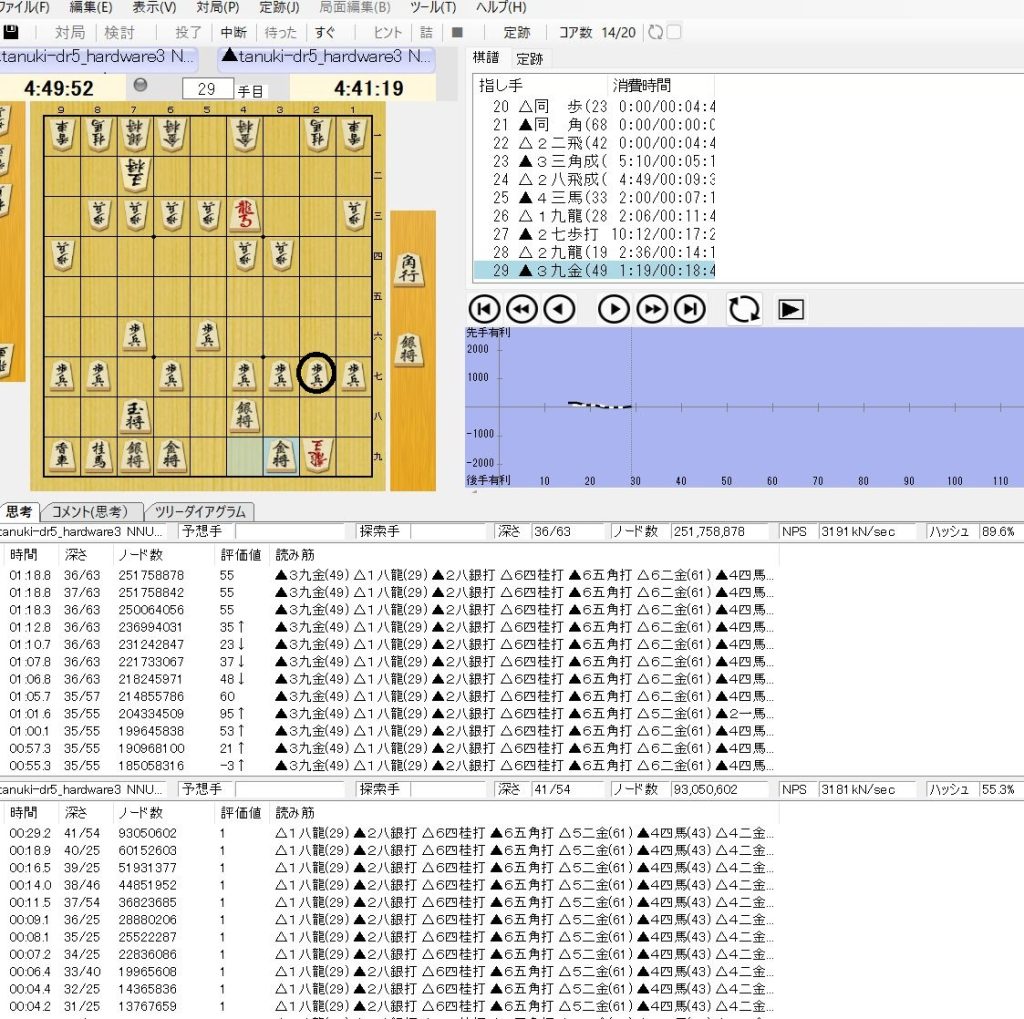Rewind several moves with the double-left arrow

[x=522, y=310]
